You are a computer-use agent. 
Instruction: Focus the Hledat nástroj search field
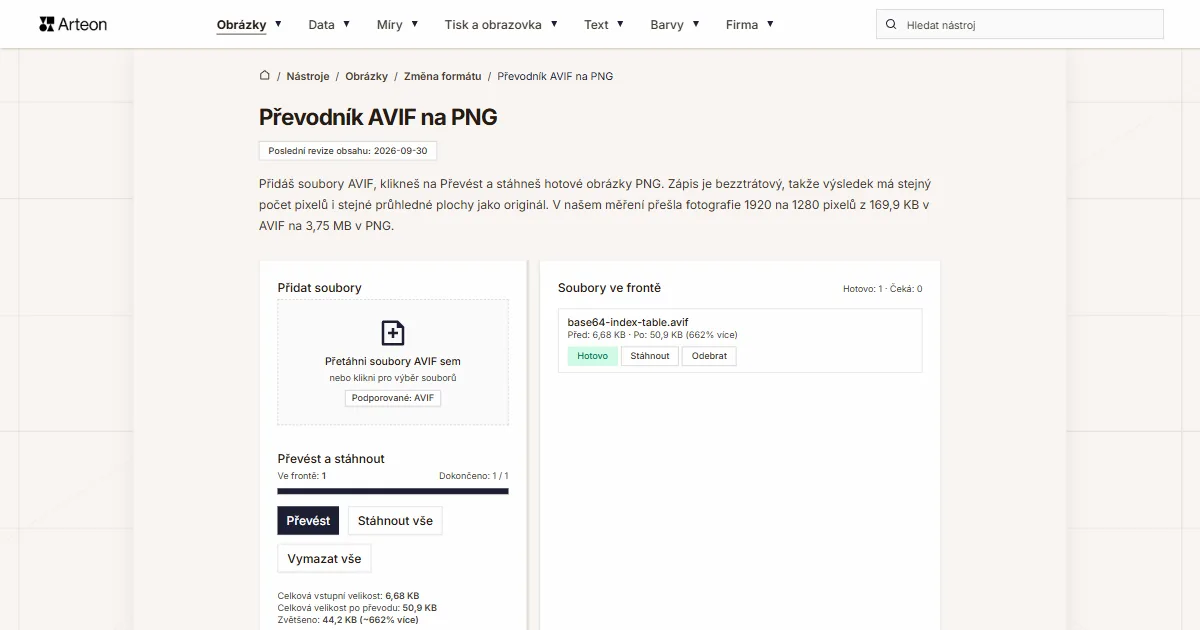(x=1020, y=25)
